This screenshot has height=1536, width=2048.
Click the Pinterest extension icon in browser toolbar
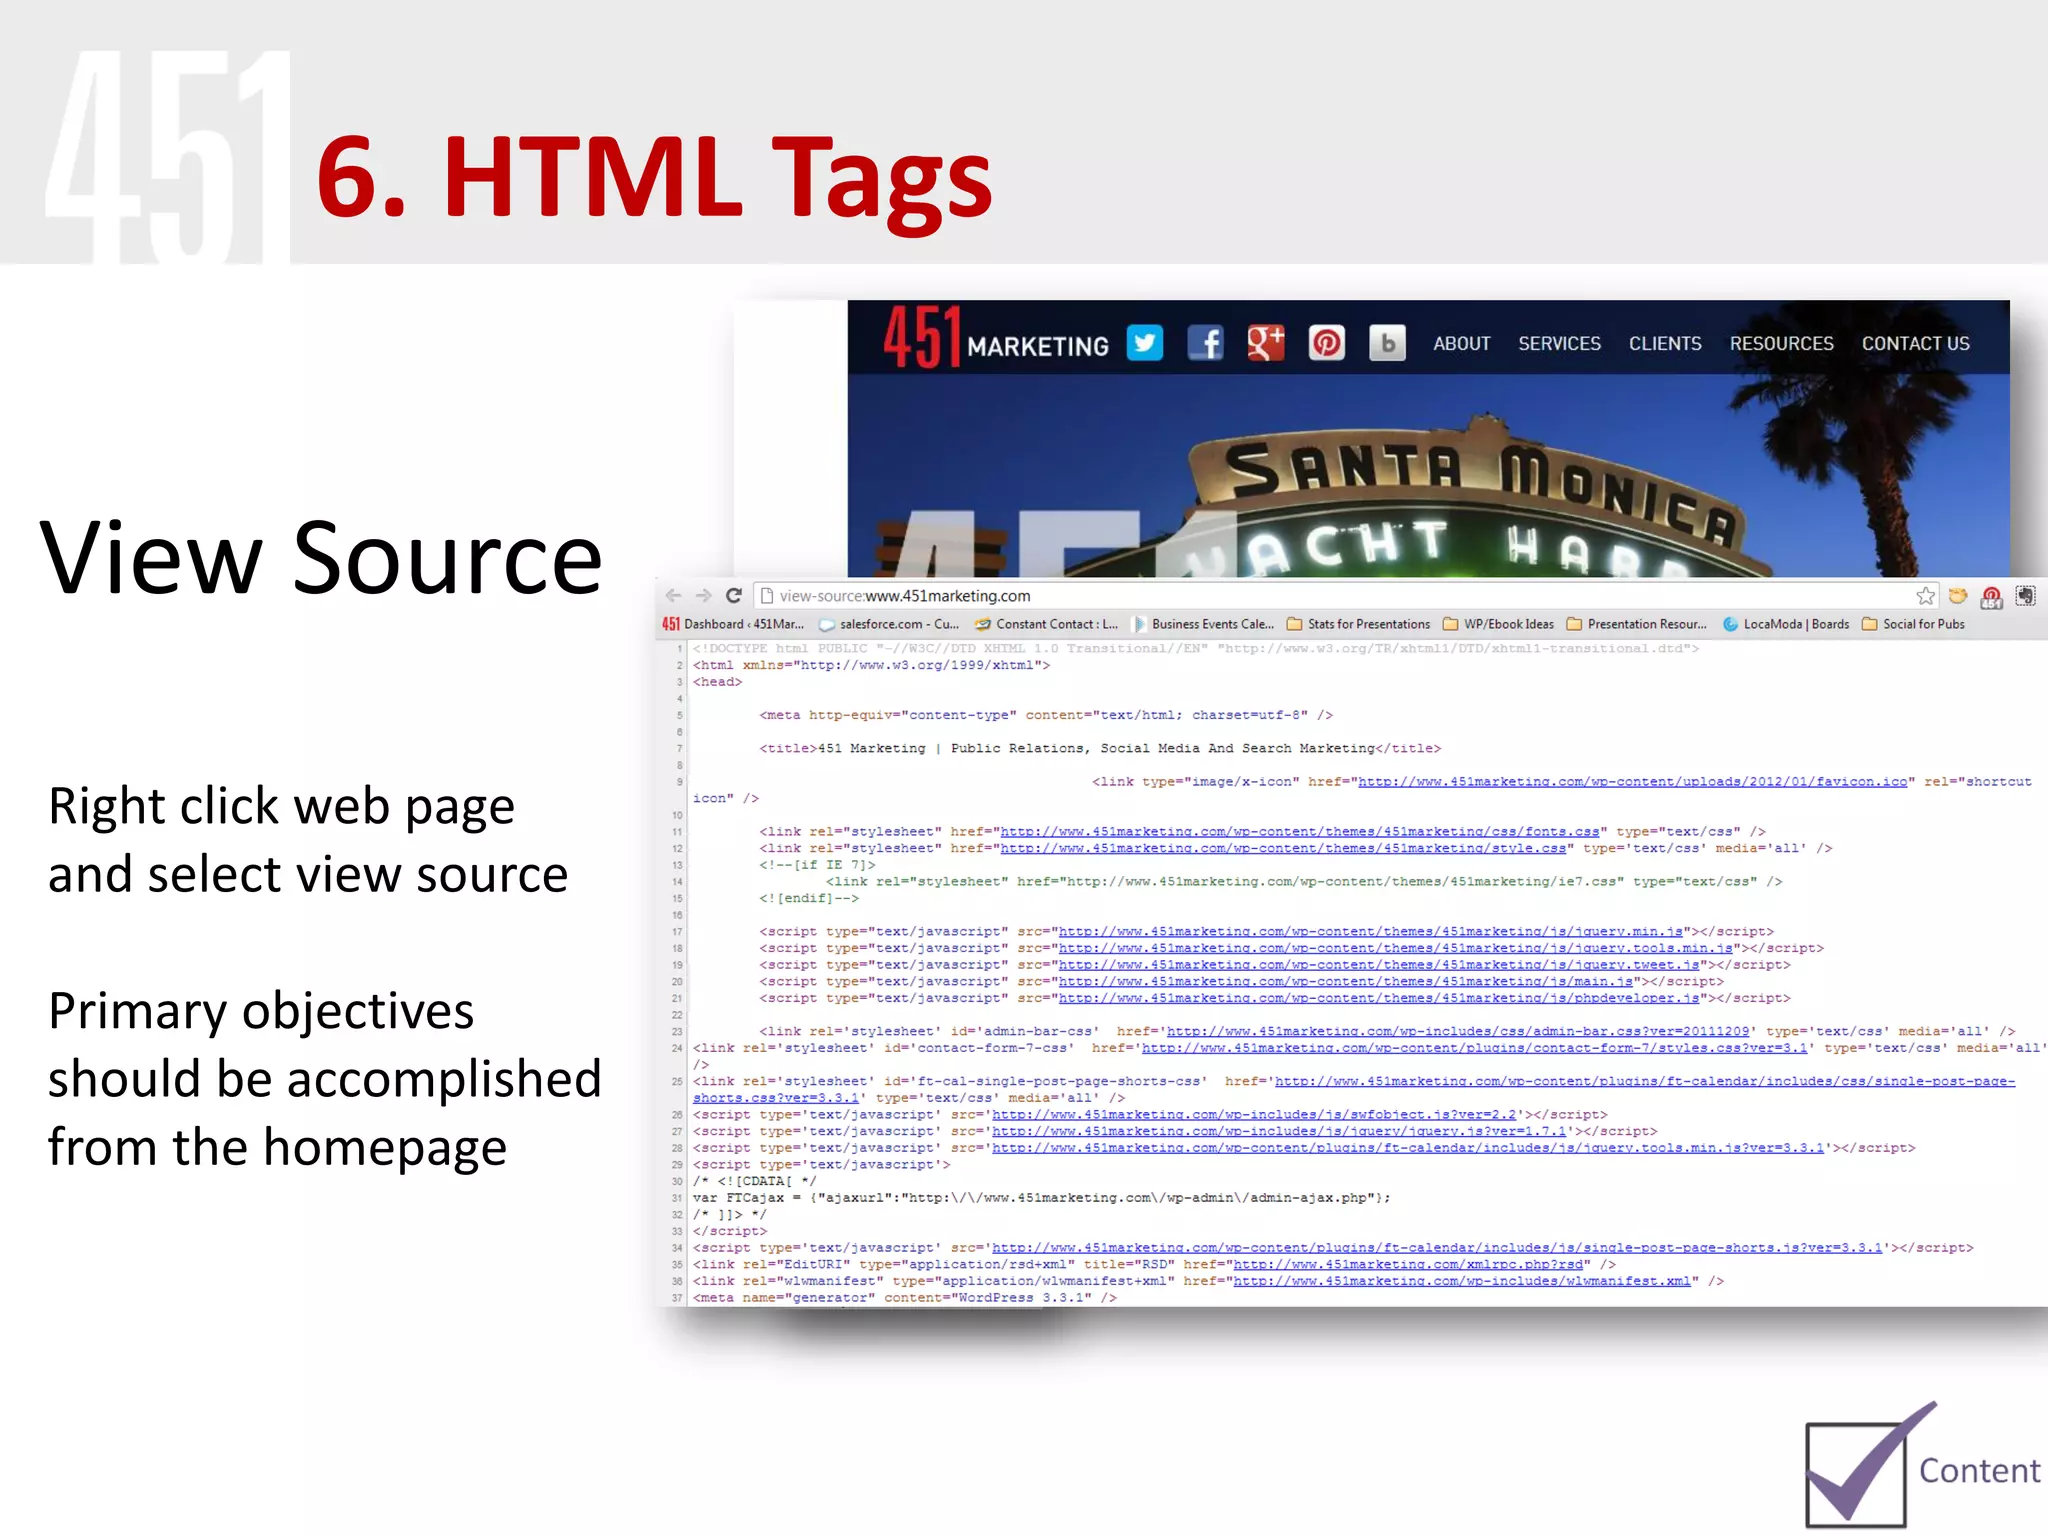[1991, 597]
